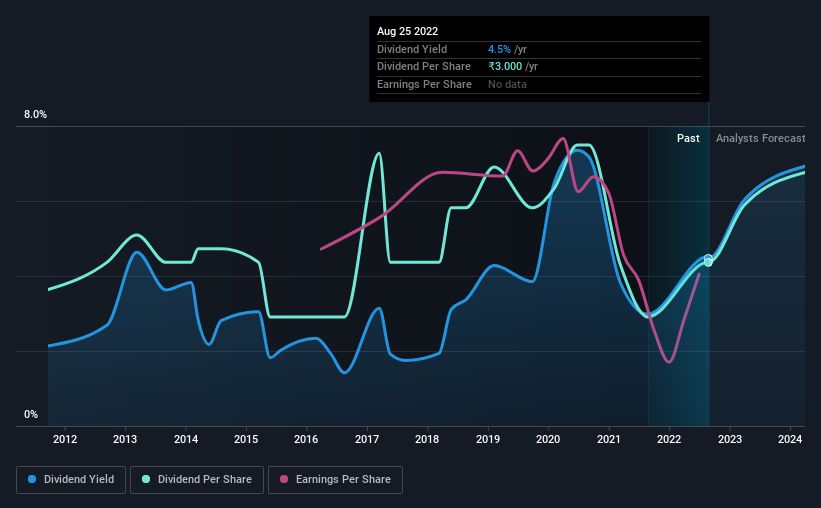This screenshot has width=821, height=508.
Task: Click the 2013 x-axis year label
Action: click(x=125, y=439)
